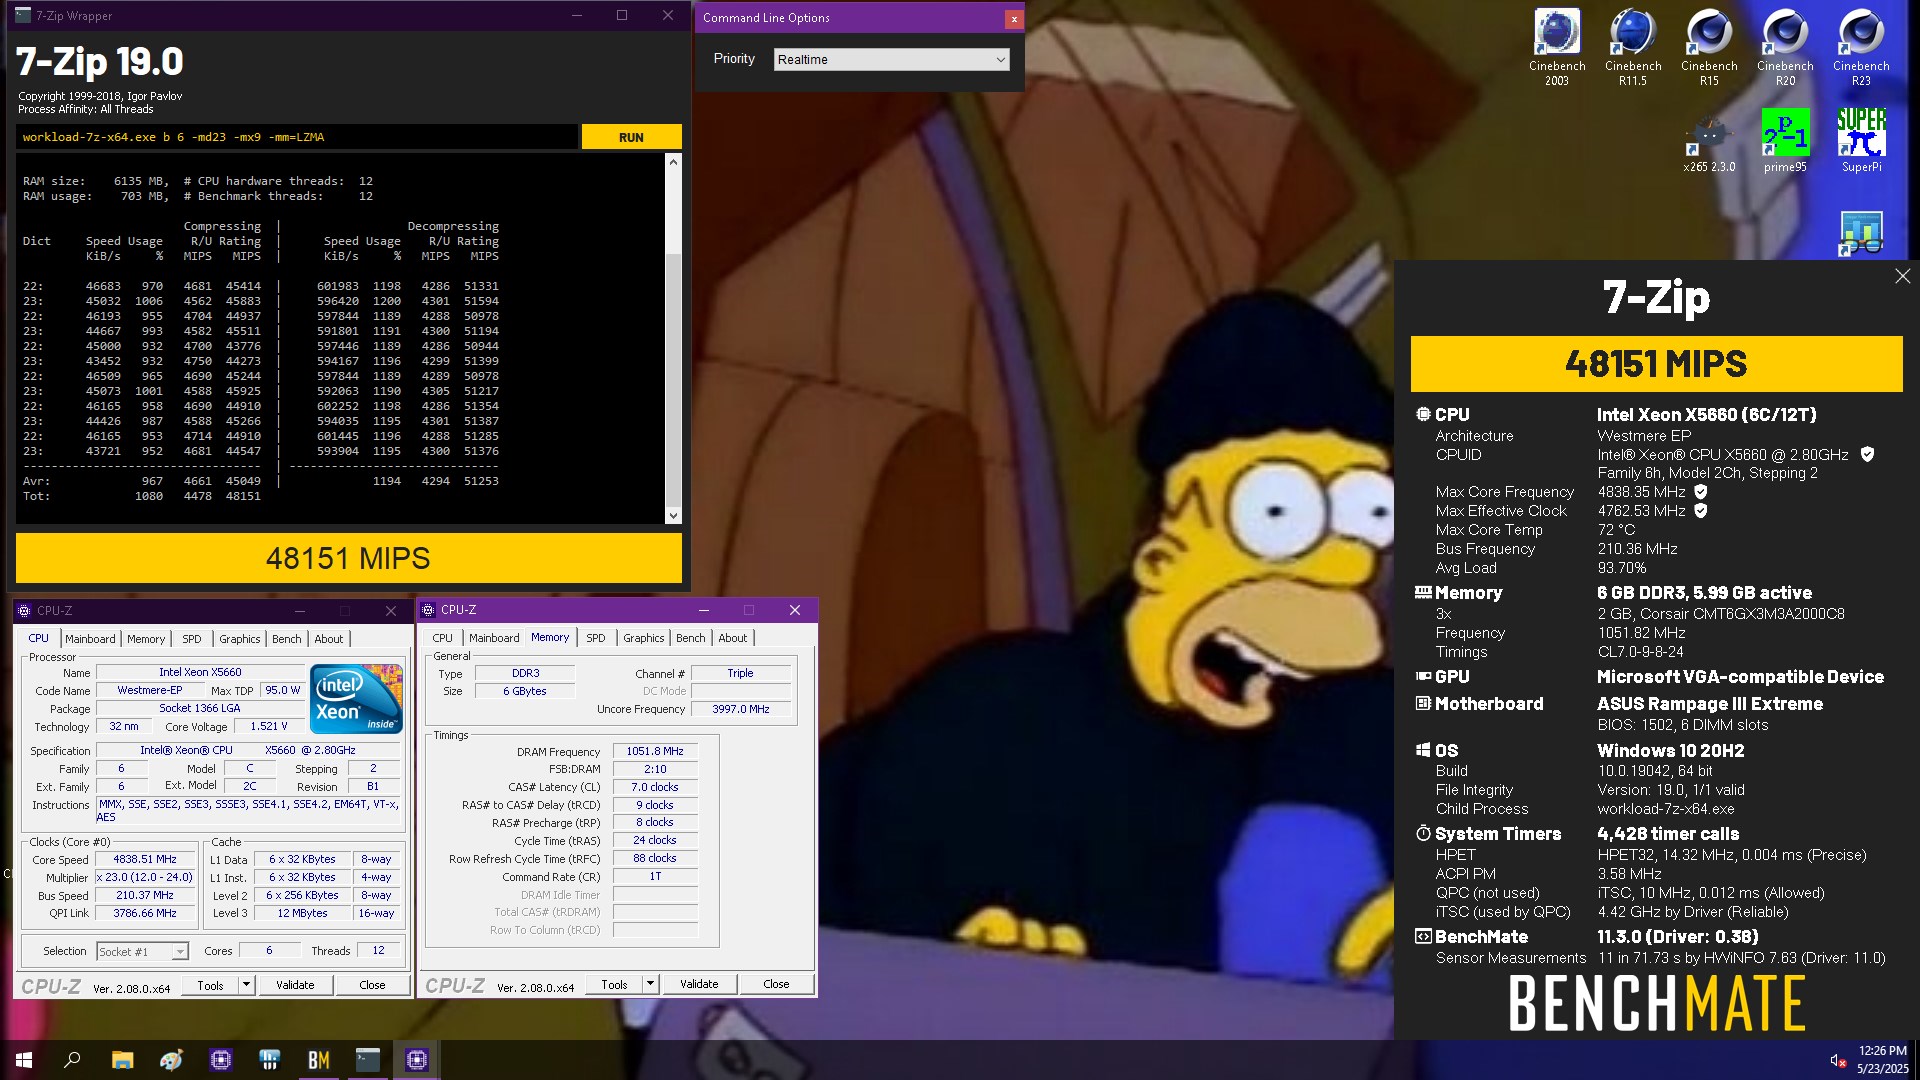Click the 7-Zip command line input field
This screenshot has width=1920, height=1080.
[x=297, y=137]
